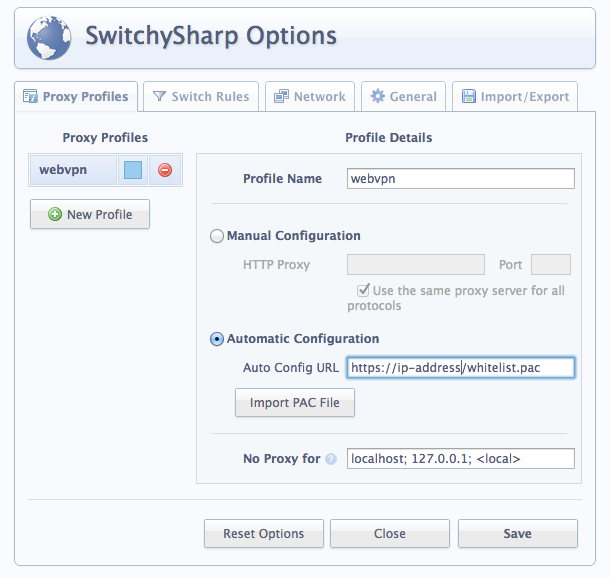611x578 pixels.
Task: Select the Manual Configuration radio button
Action: point(217,236)
